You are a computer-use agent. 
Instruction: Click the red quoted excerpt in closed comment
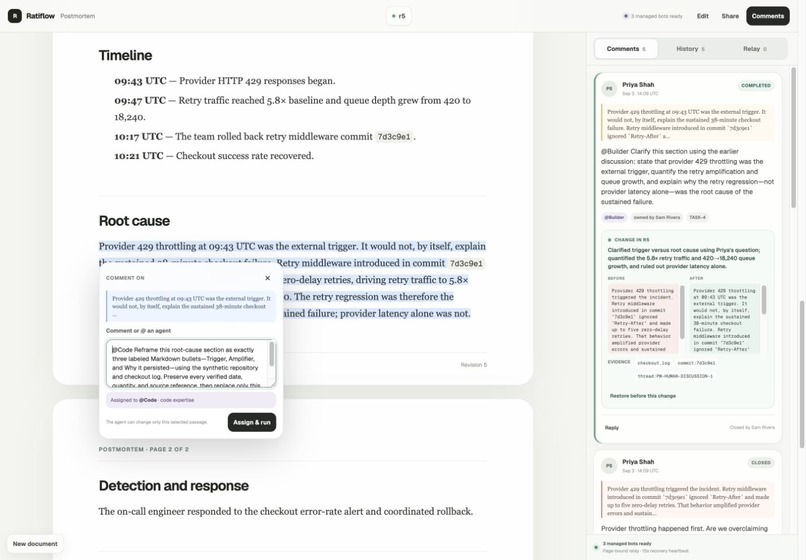tap(687, 500)
